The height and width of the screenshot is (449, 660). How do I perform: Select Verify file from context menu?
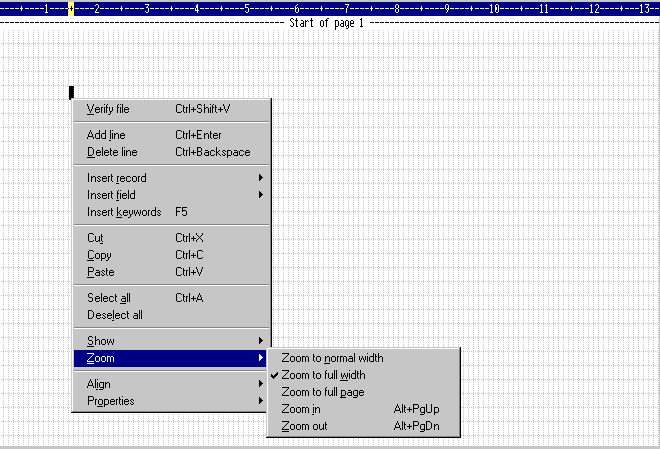108,109
